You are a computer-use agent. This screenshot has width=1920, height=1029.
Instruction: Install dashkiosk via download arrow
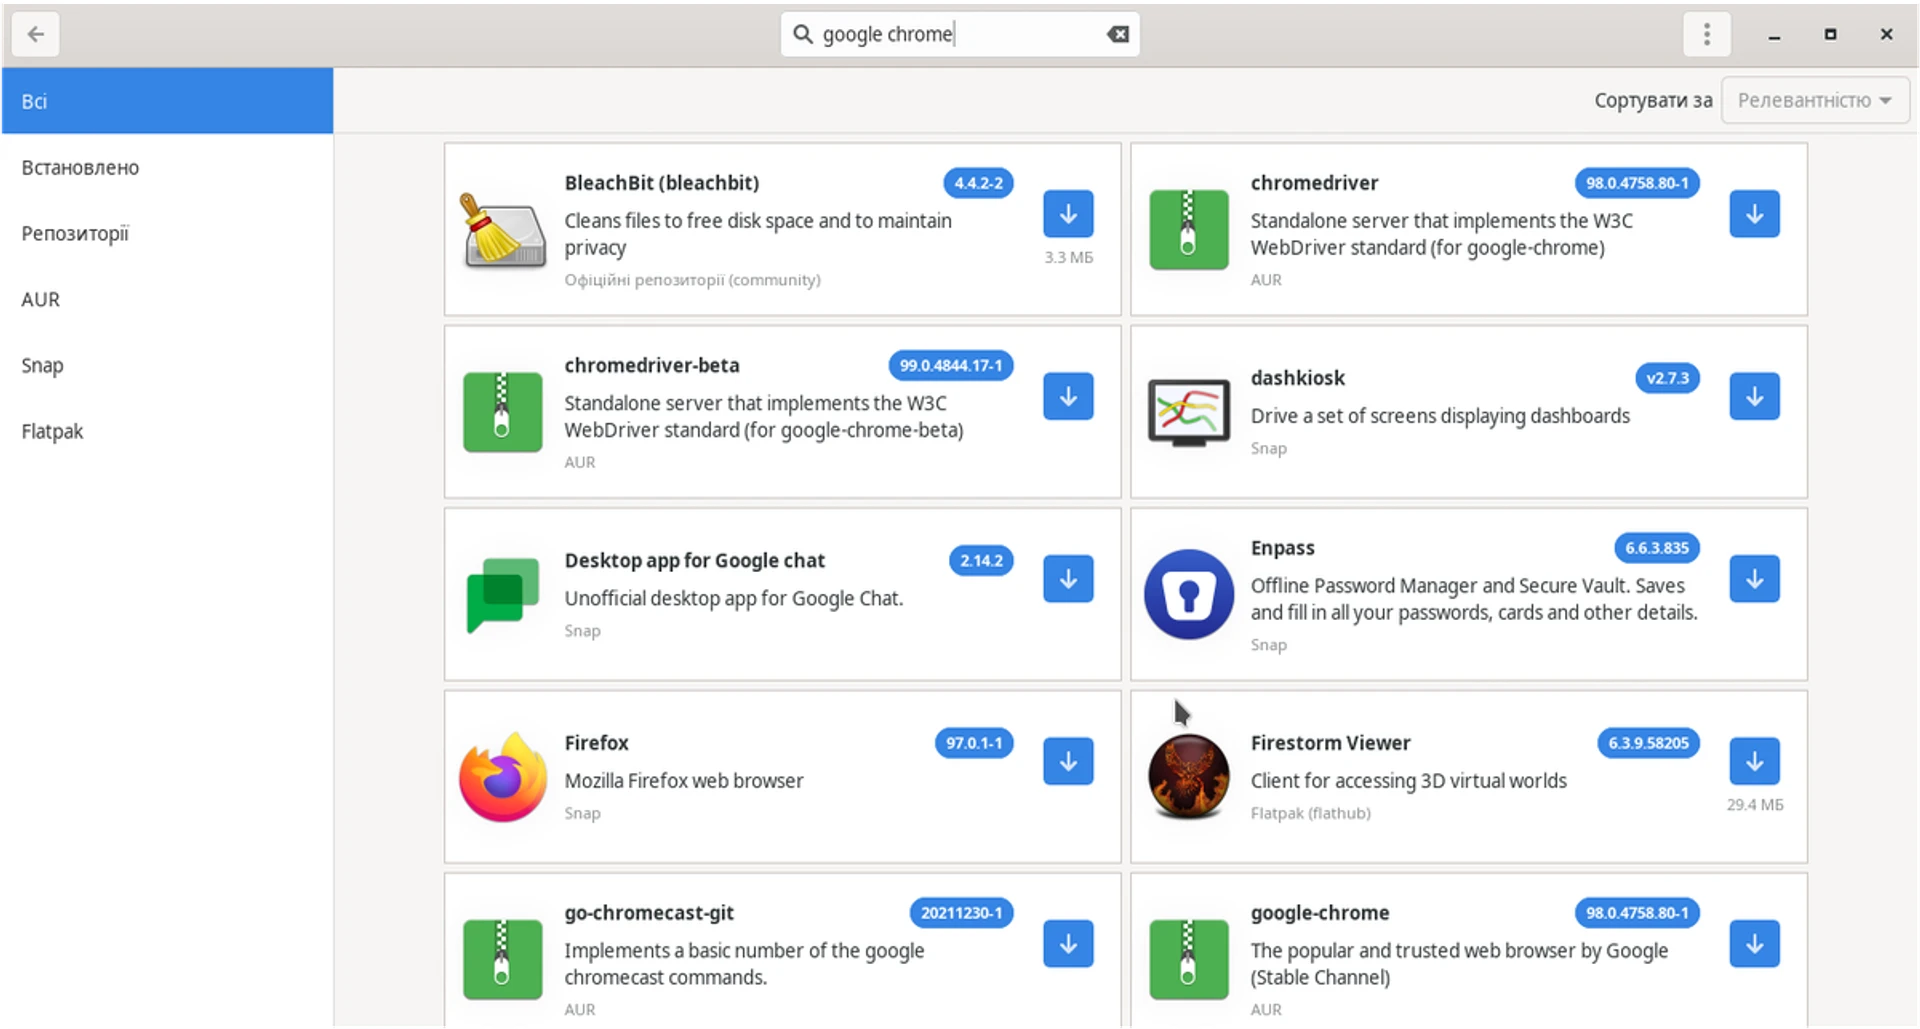pyautogui.click(x=1754, y=397)
